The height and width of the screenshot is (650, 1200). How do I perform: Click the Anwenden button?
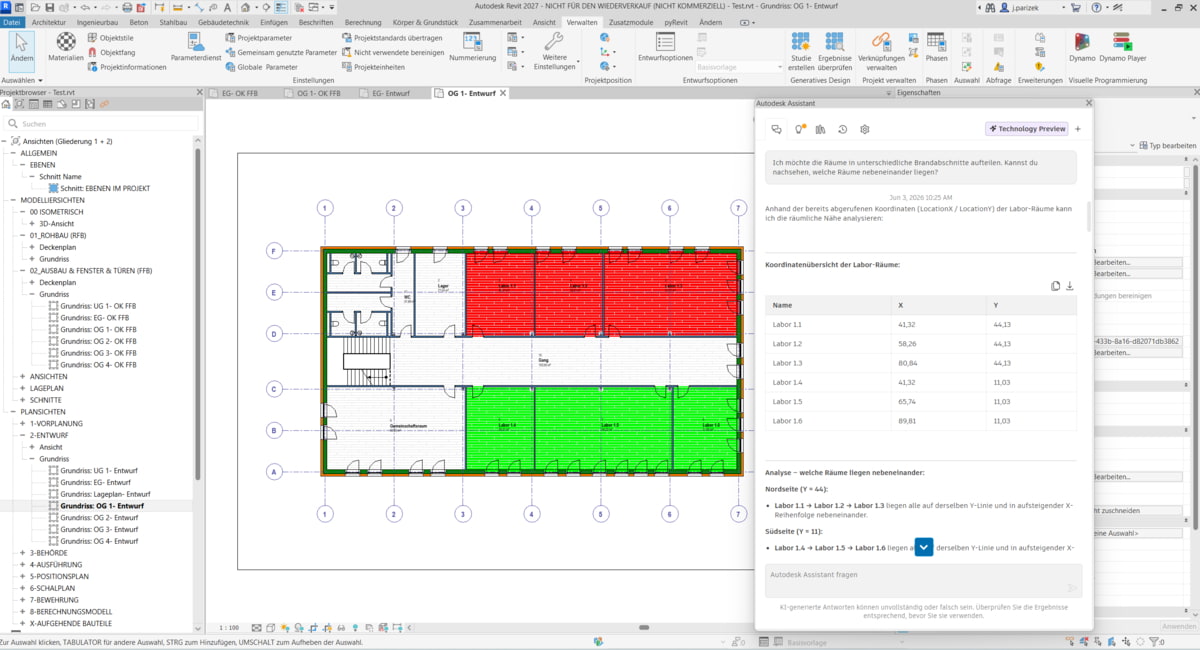(1179, 626)
